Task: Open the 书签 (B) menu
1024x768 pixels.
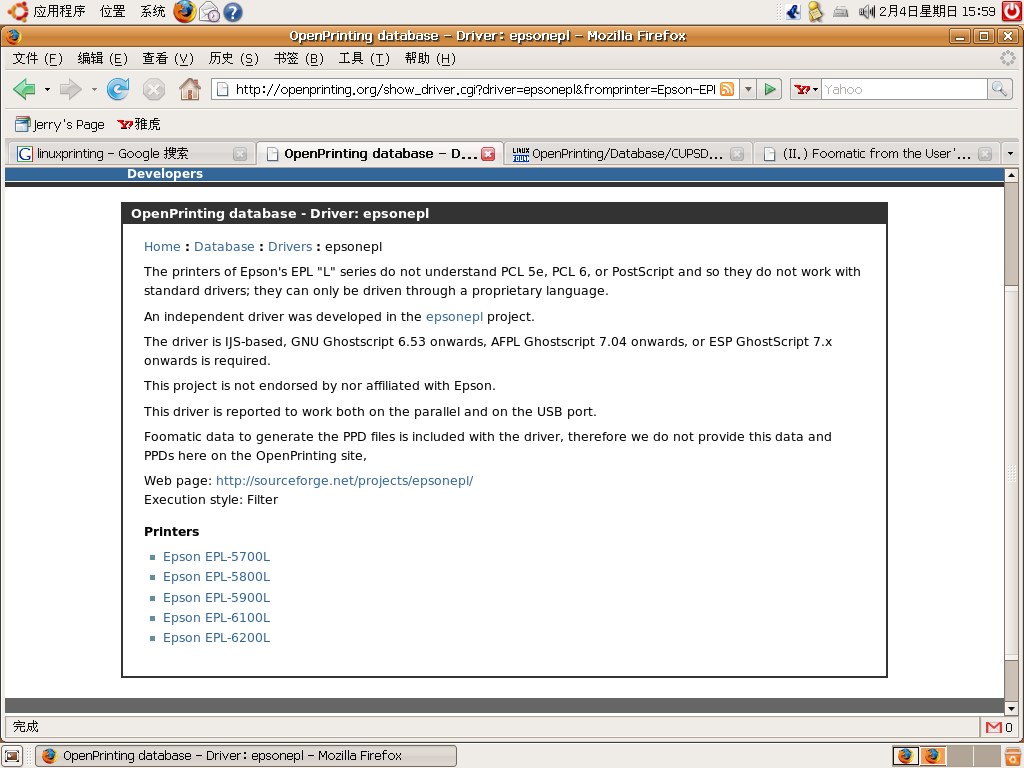Action: pos(298,59)
